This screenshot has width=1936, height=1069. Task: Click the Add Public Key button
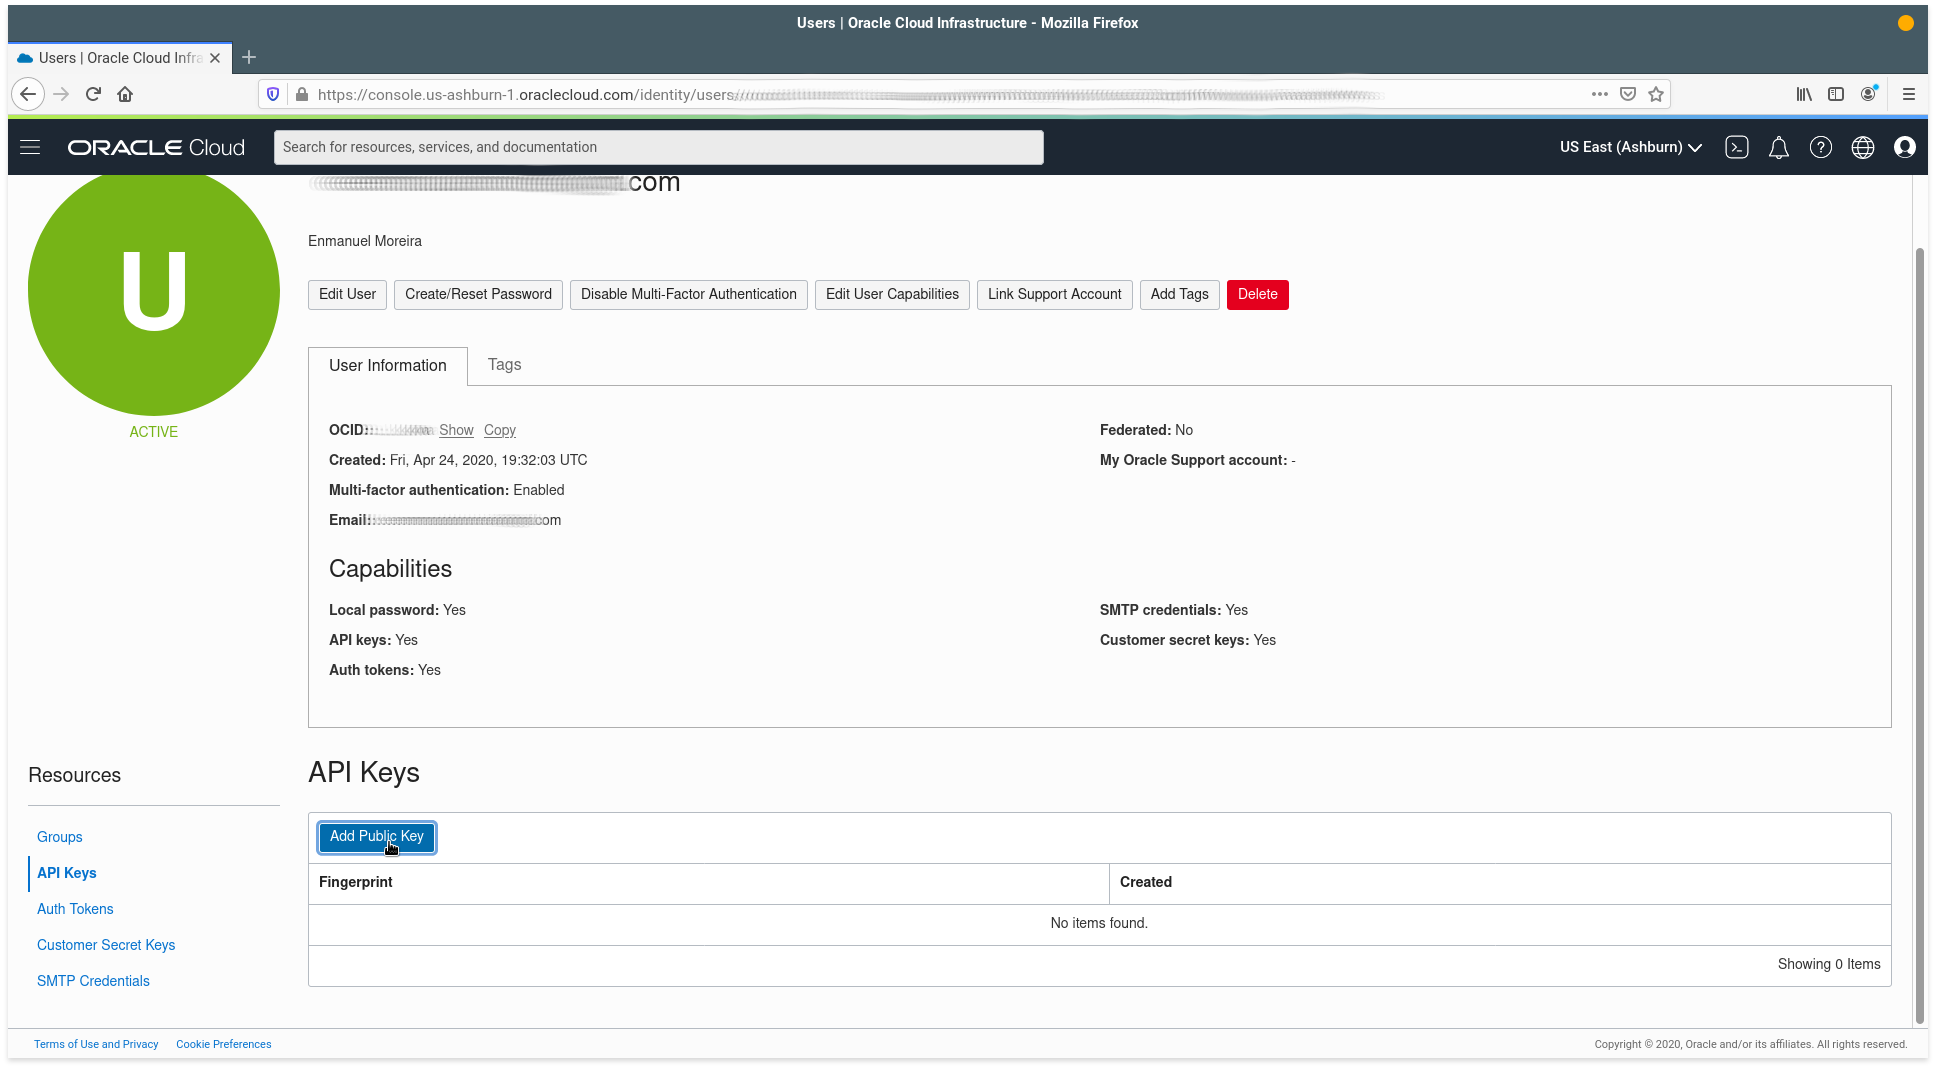[377, 837]
